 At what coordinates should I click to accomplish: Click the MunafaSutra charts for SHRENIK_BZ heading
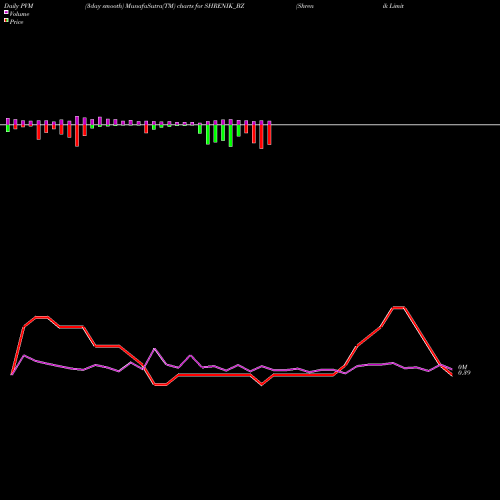point(164,6)
